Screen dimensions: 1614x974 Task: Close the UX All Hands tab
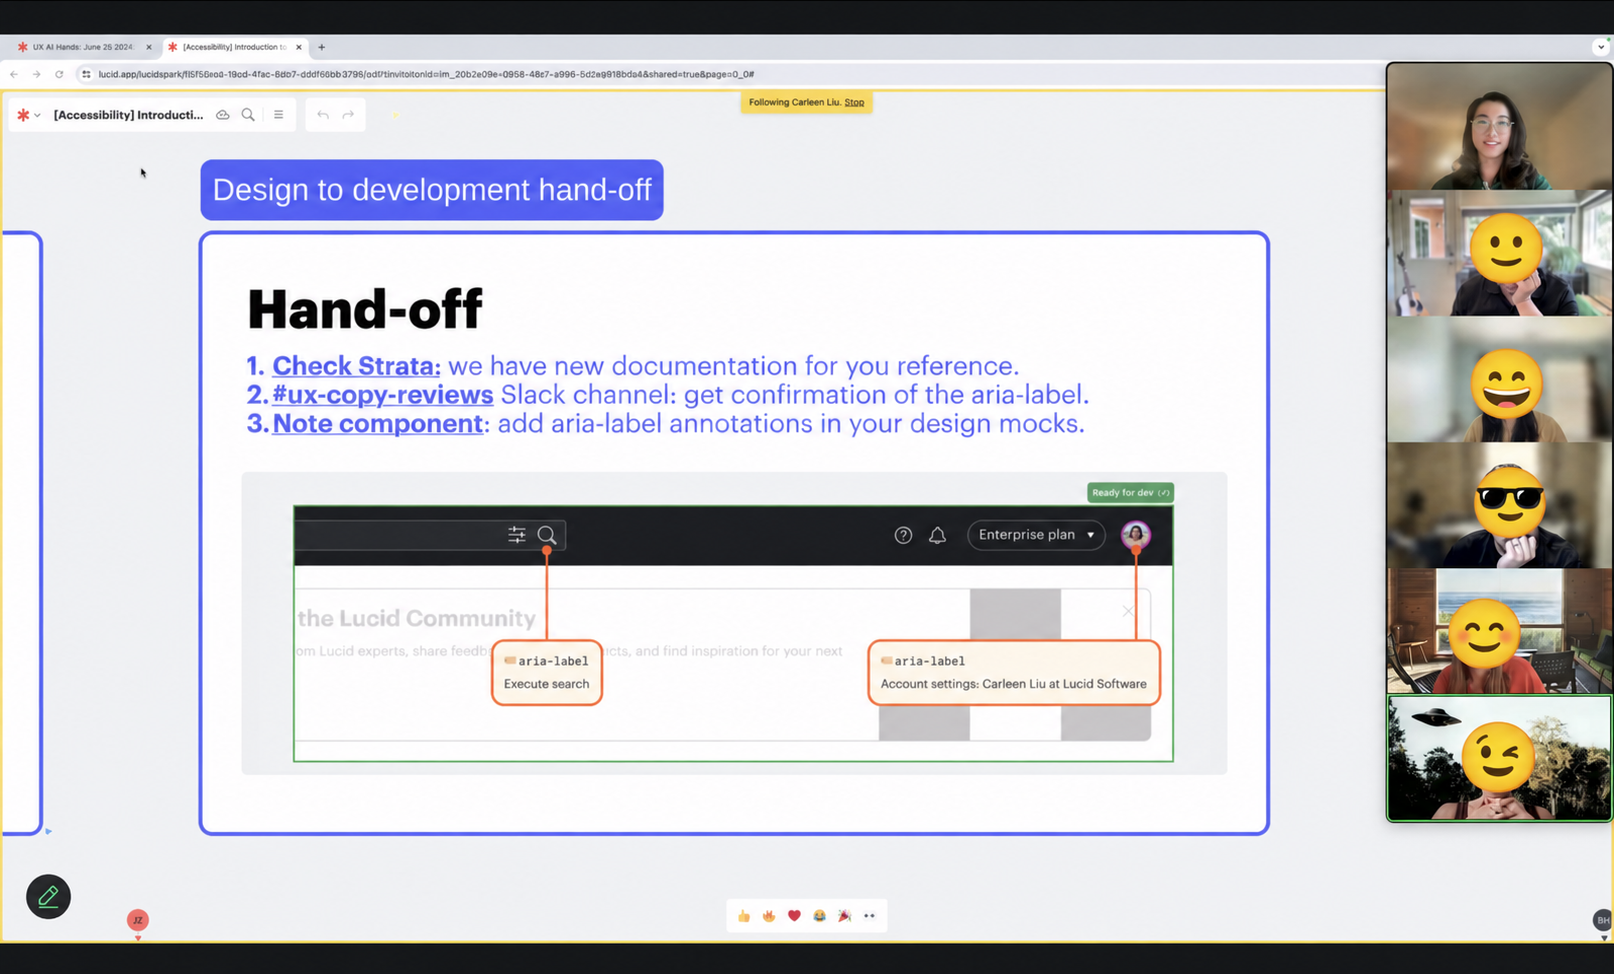(x=149, y=47)
